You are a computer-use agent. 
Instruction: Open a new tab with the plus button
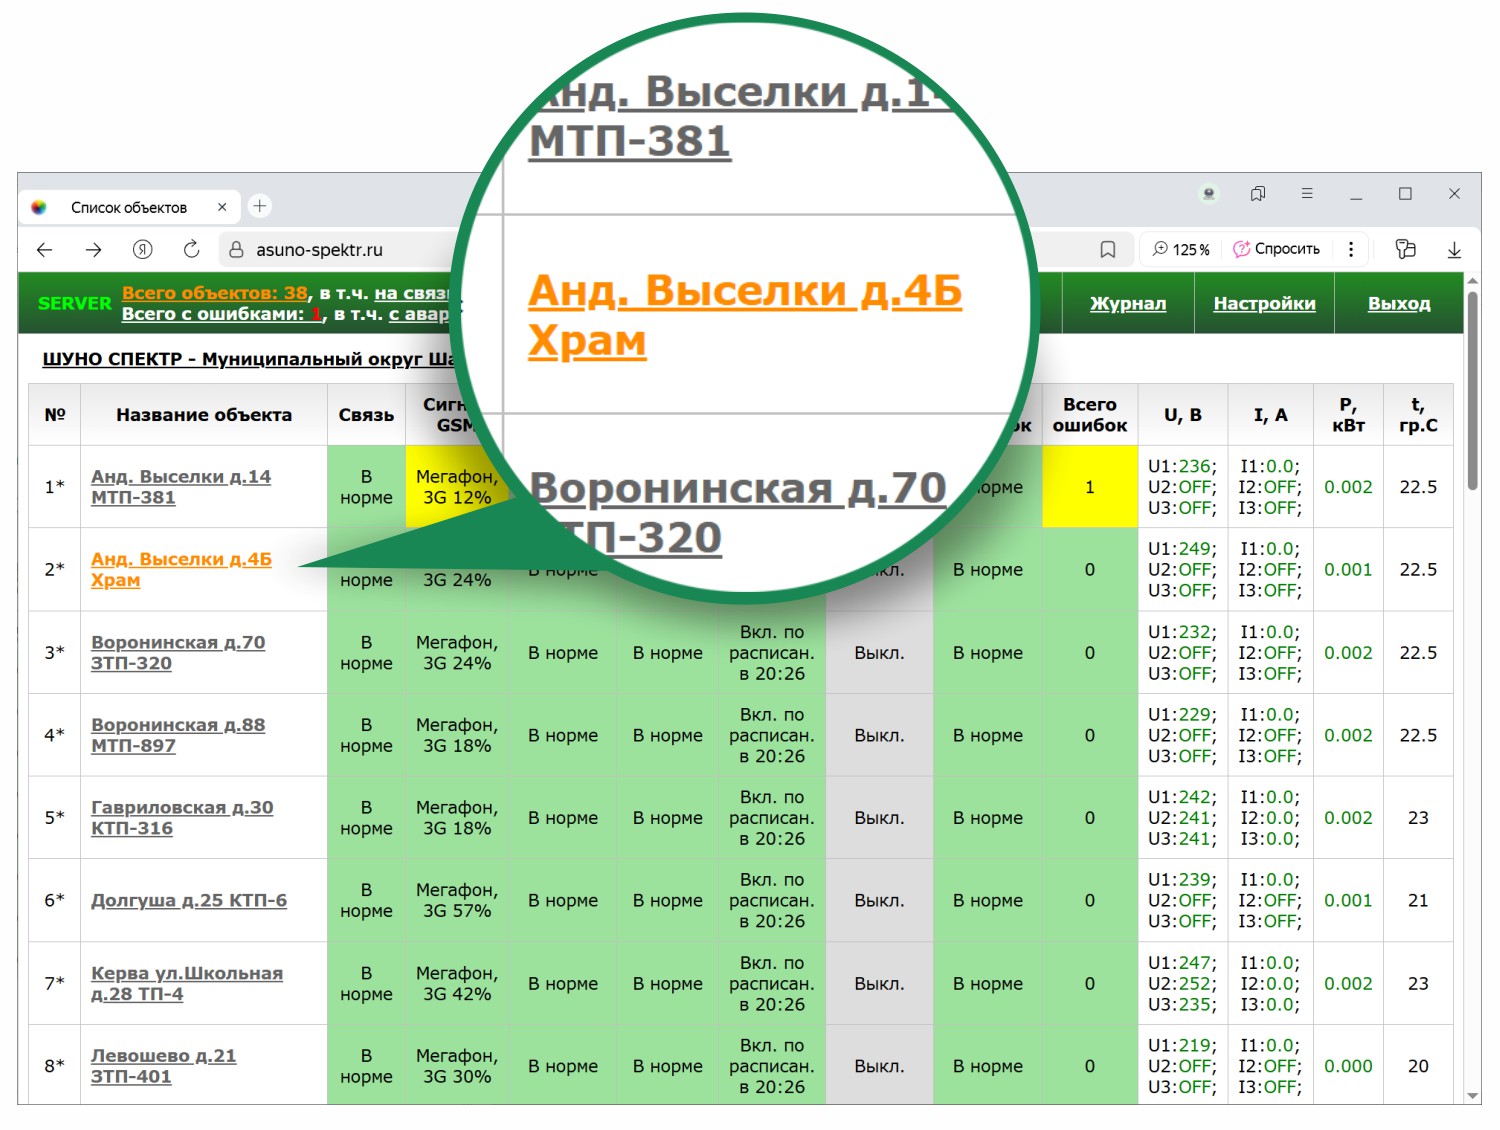click(260, 206)
